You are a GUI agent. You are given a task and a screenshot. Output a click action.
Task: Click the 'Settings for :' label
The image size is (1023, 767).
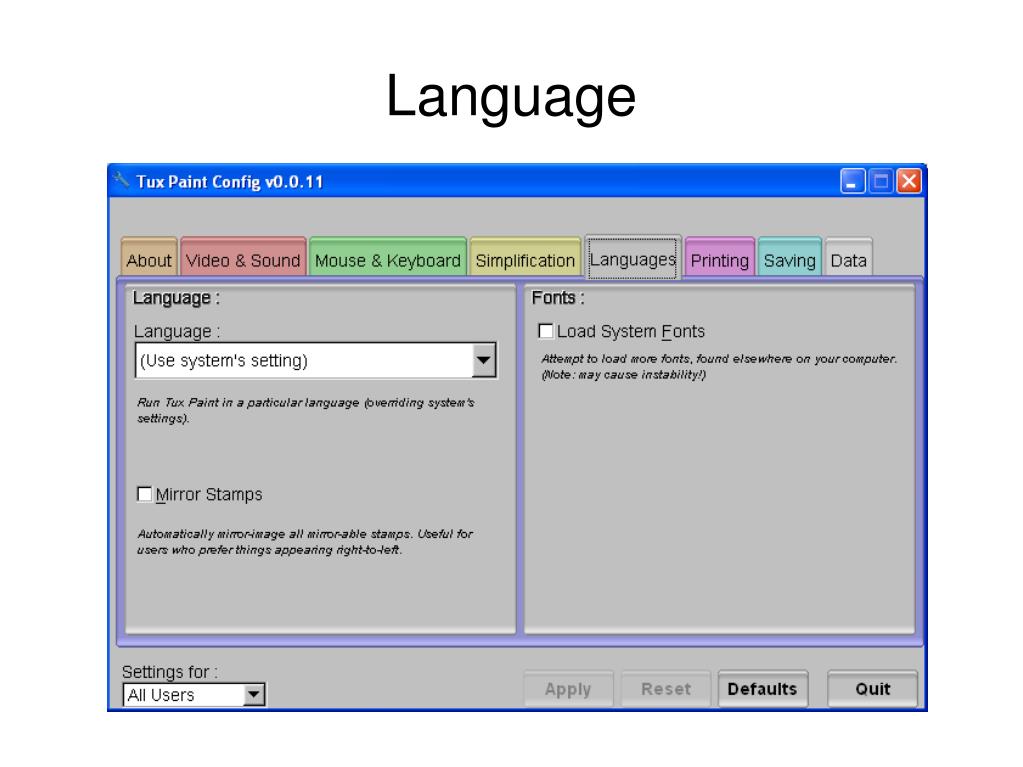(170, 672)
